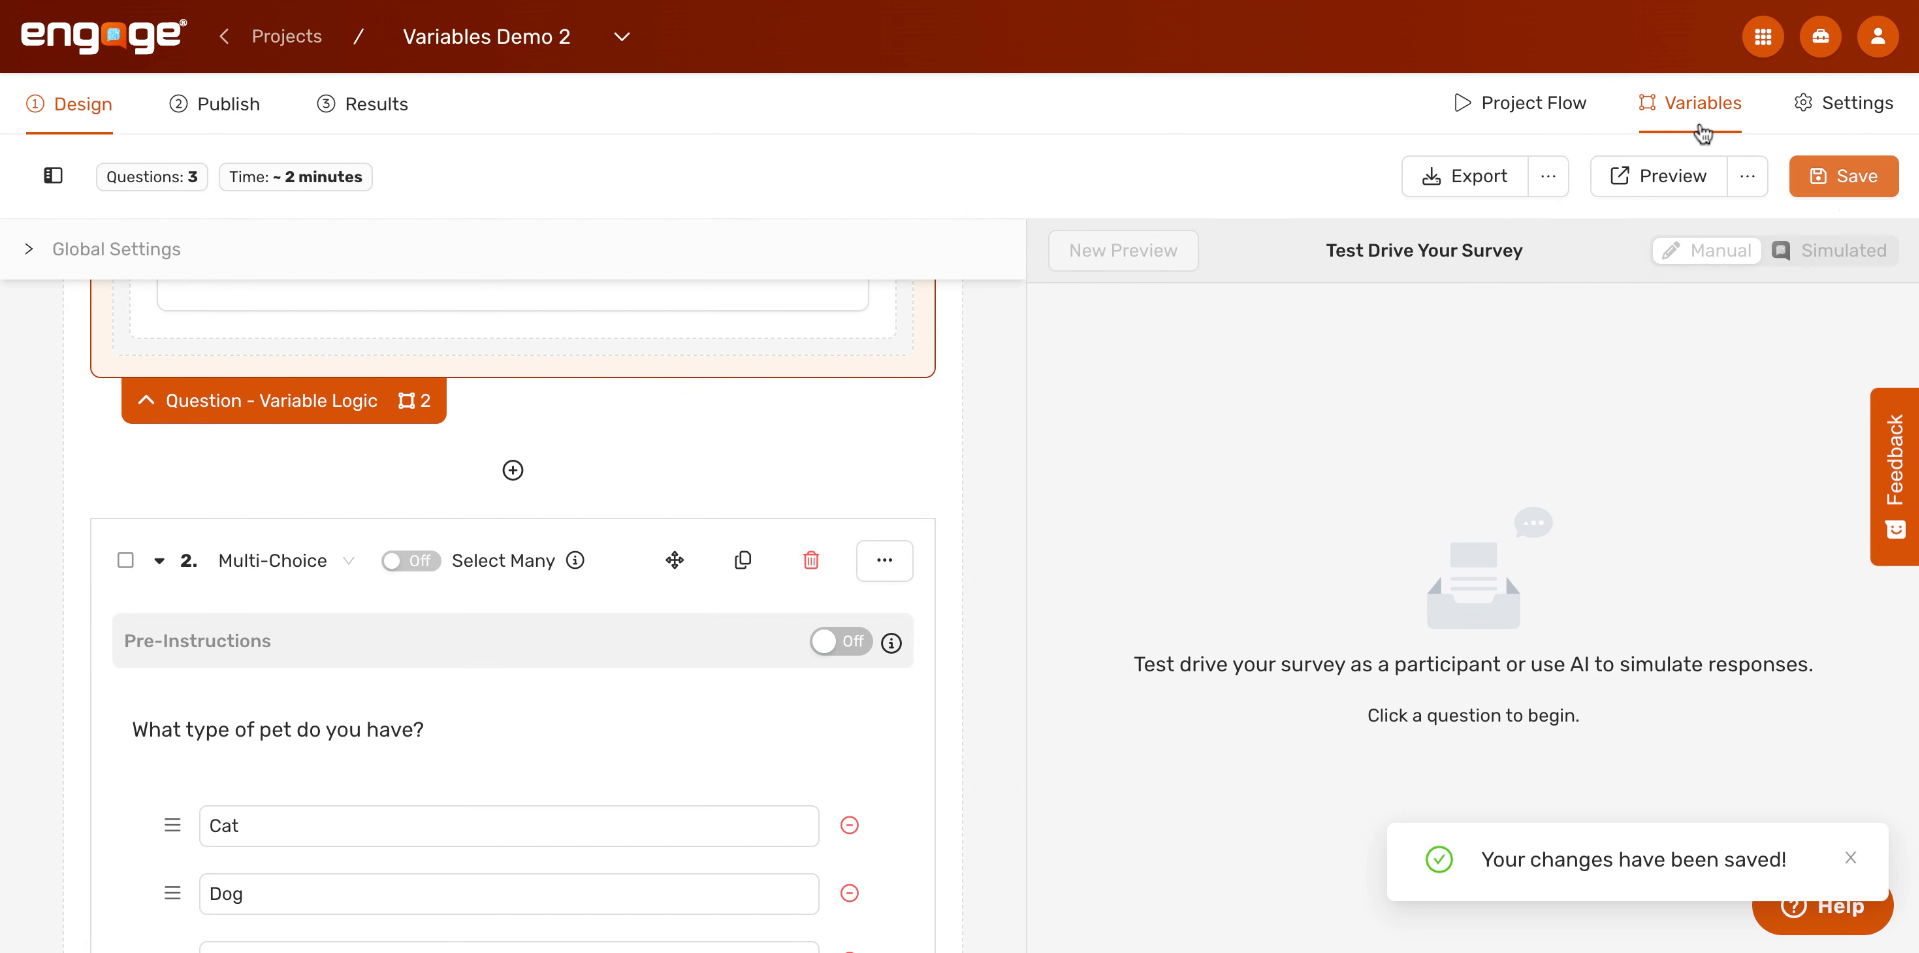Open the Settings tab
1919x953 pixels.
click(1843, 103)
